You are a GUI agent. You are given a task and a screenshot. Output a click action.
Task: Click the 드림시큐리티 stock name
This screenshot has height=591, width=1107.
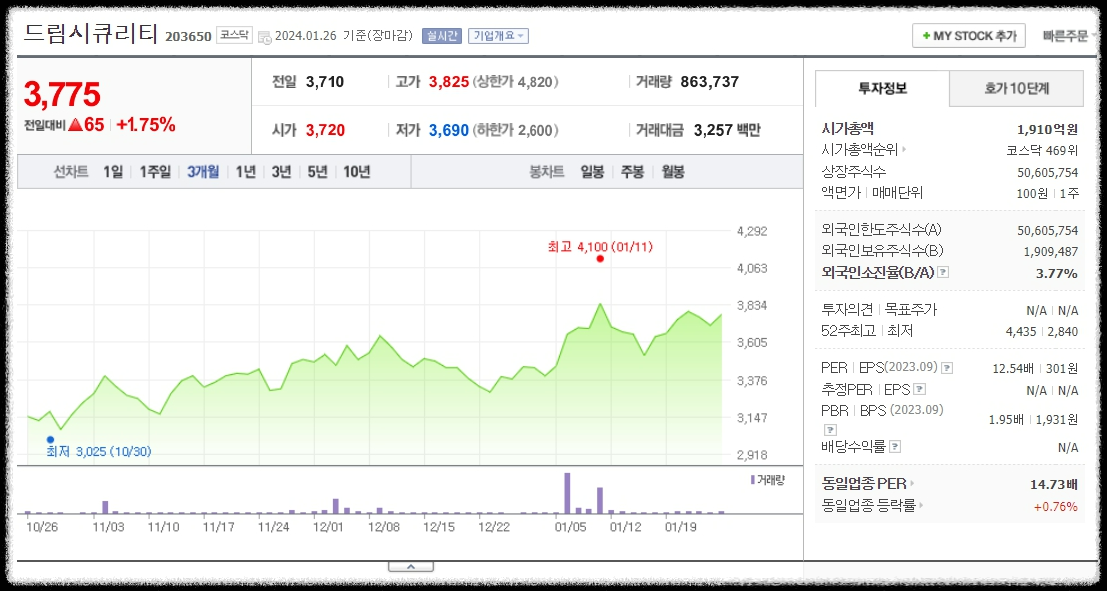point(90,33)
